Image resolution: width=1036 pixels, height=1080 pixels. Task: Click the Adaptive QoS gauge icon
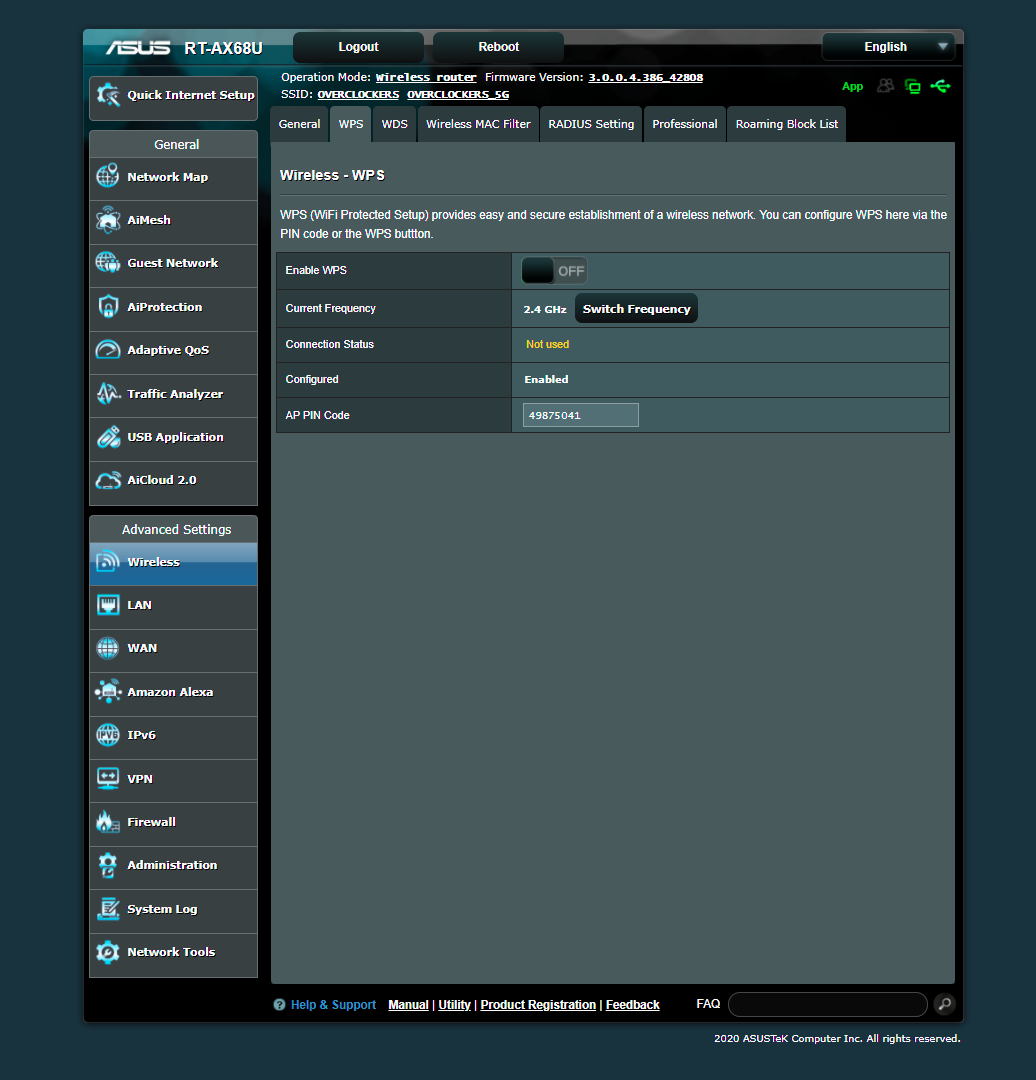click(107, 350)
